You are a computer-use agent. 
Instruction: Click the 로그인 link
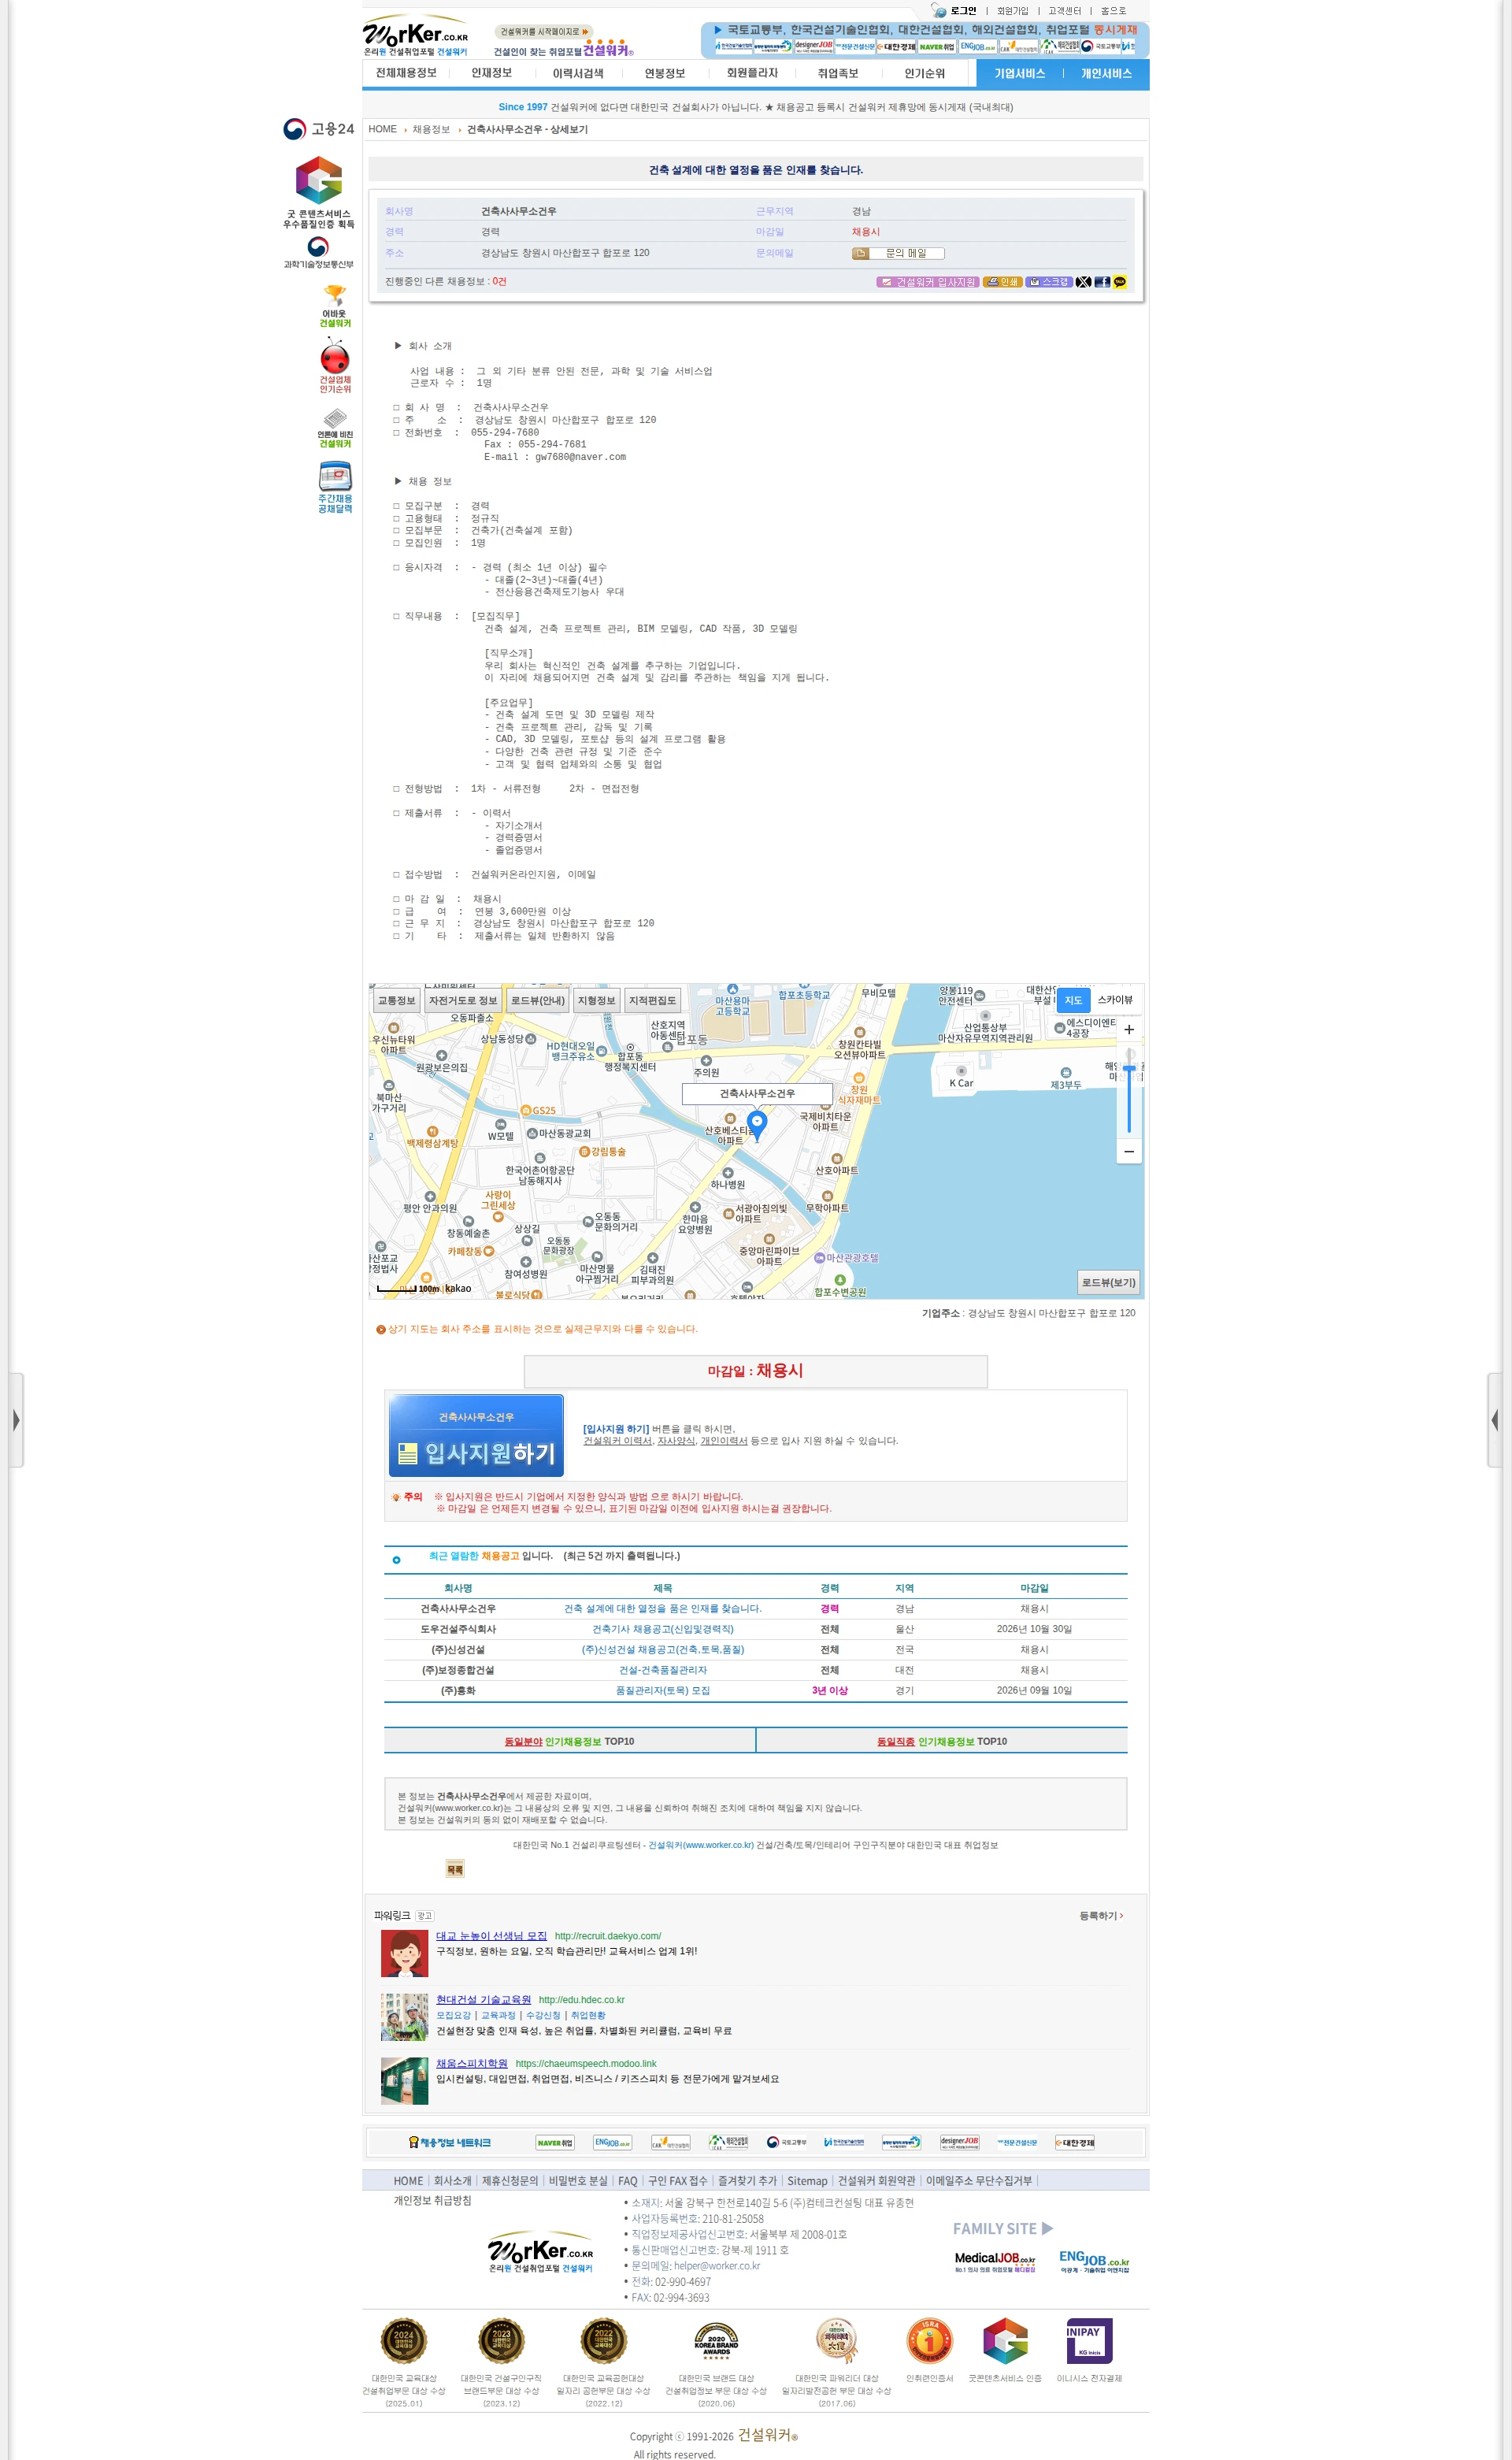[x=963, y=11]
